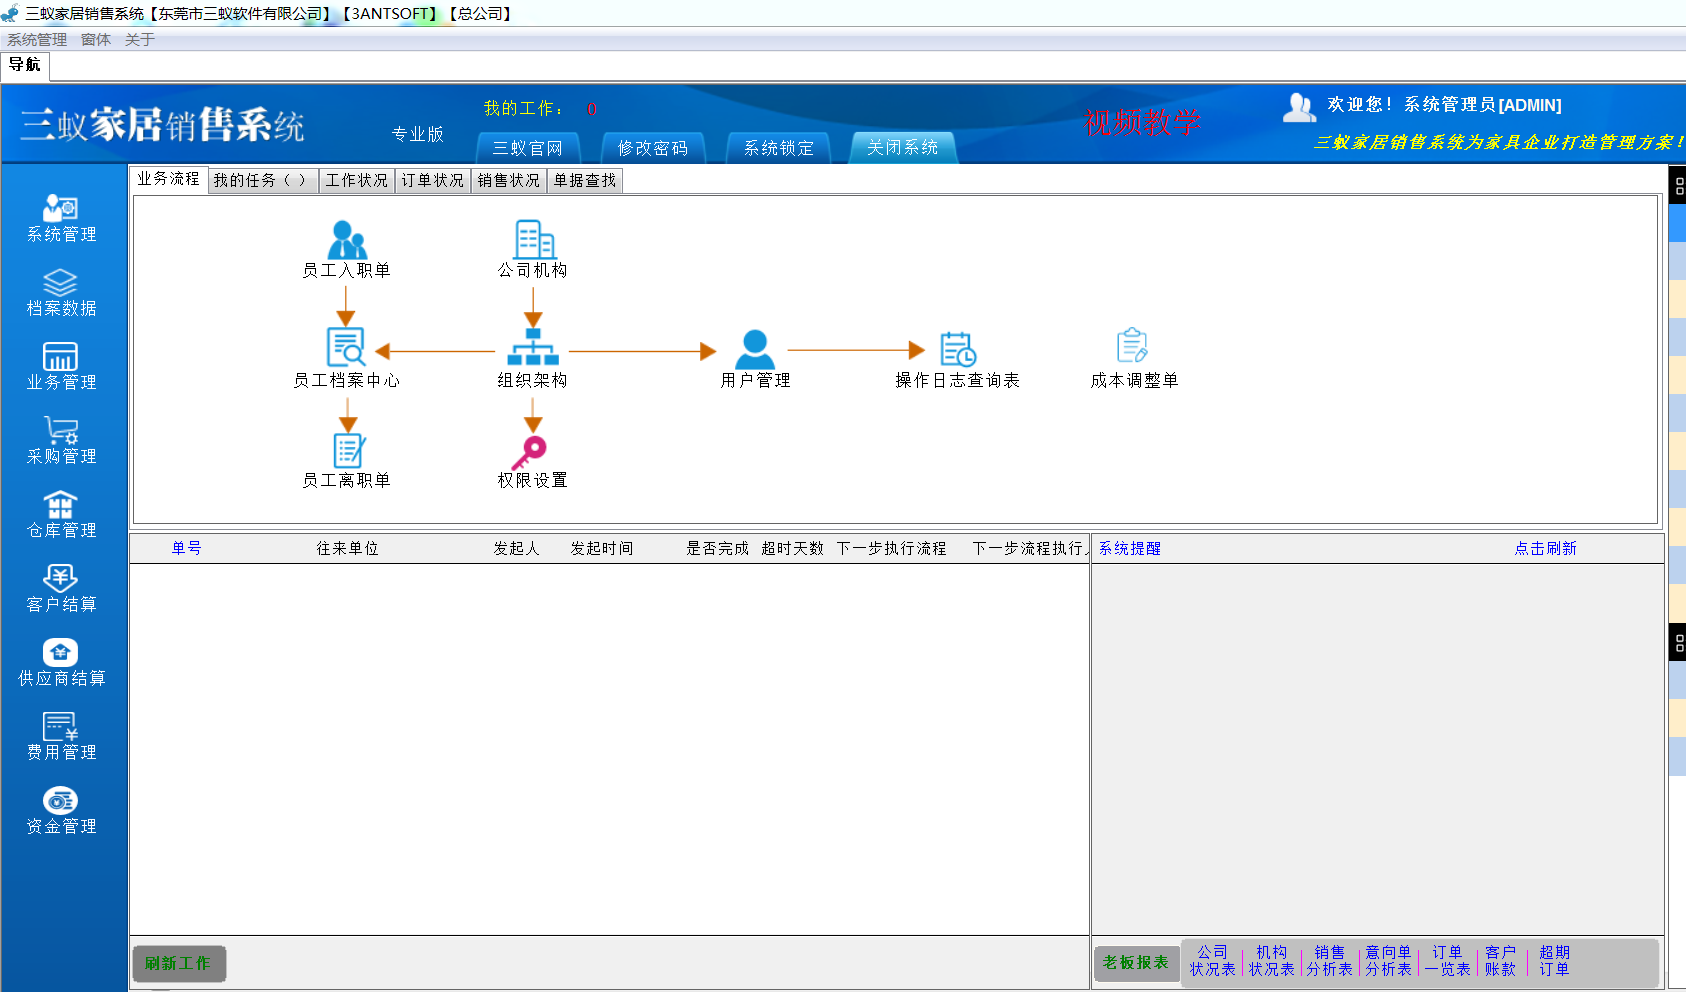Image resolution: width=1686 pixels, height=992 pixels.
Task: Open 权限设置 key icon
Action: coord(530,452)
